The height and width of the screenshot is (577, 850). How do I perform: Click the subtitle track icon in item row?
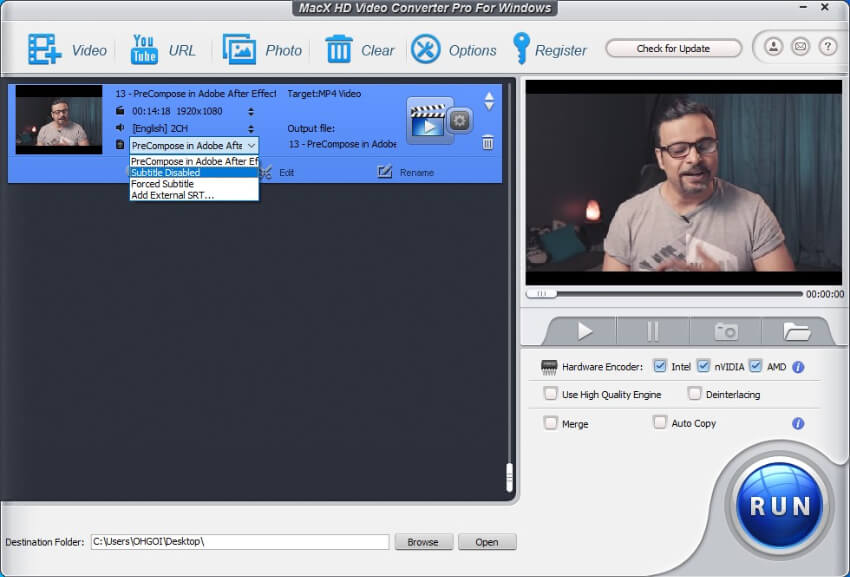pos(120,144)
